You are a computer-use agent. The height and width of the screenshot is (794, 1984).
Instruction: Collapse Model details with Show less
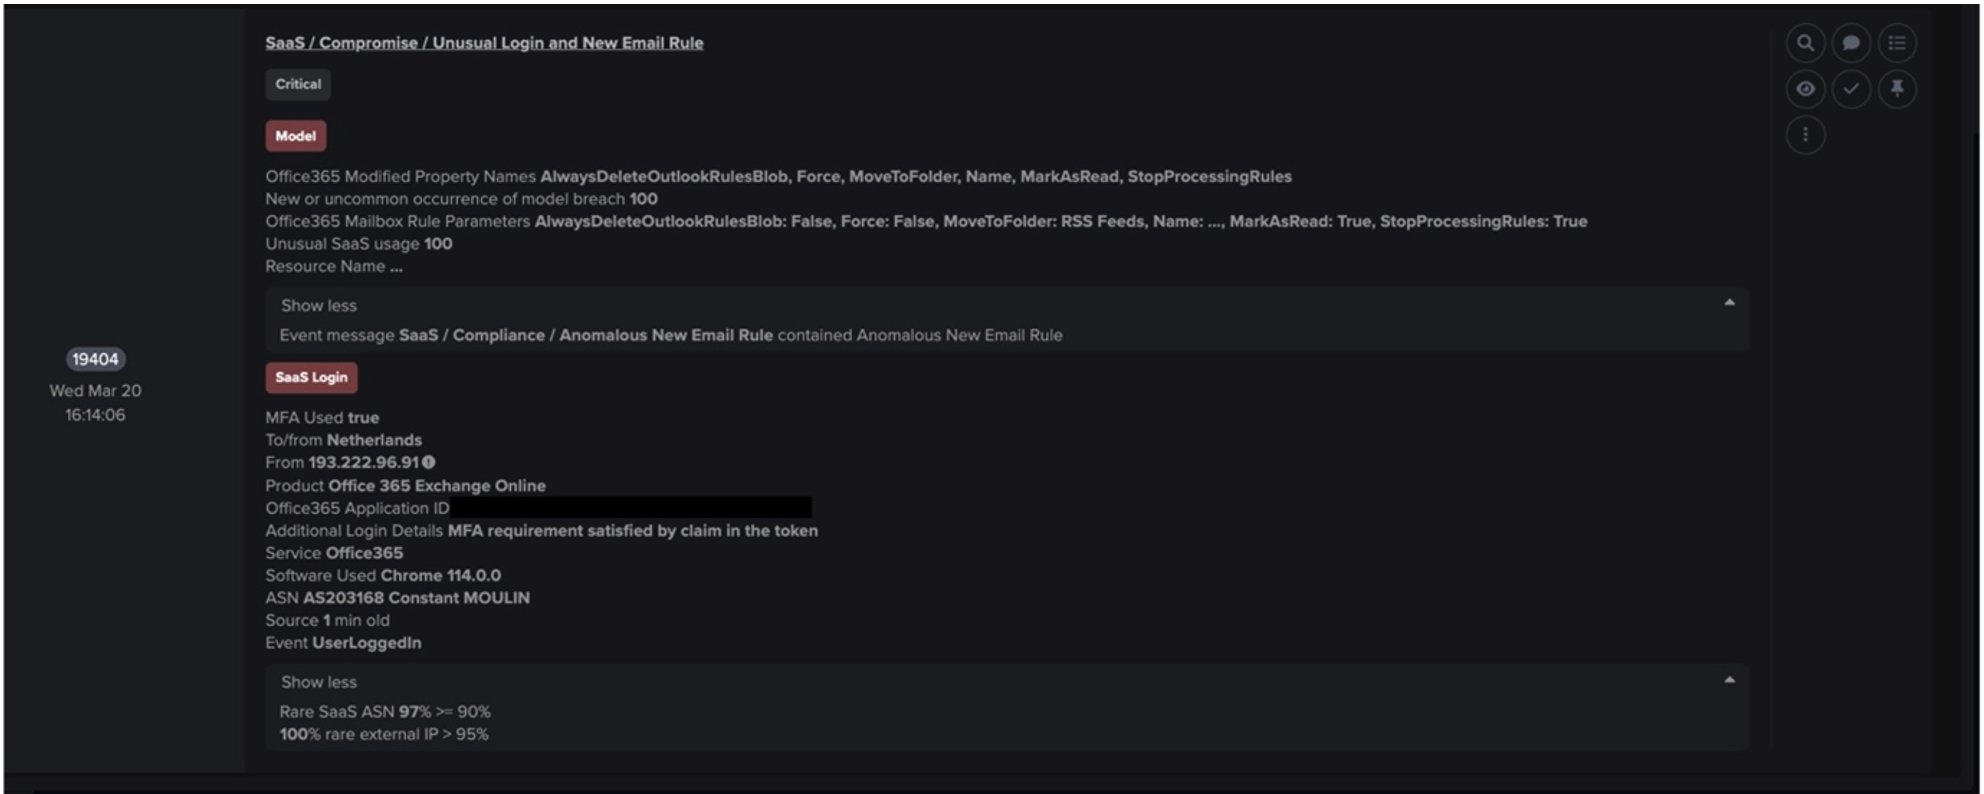[x=318, y=306]
